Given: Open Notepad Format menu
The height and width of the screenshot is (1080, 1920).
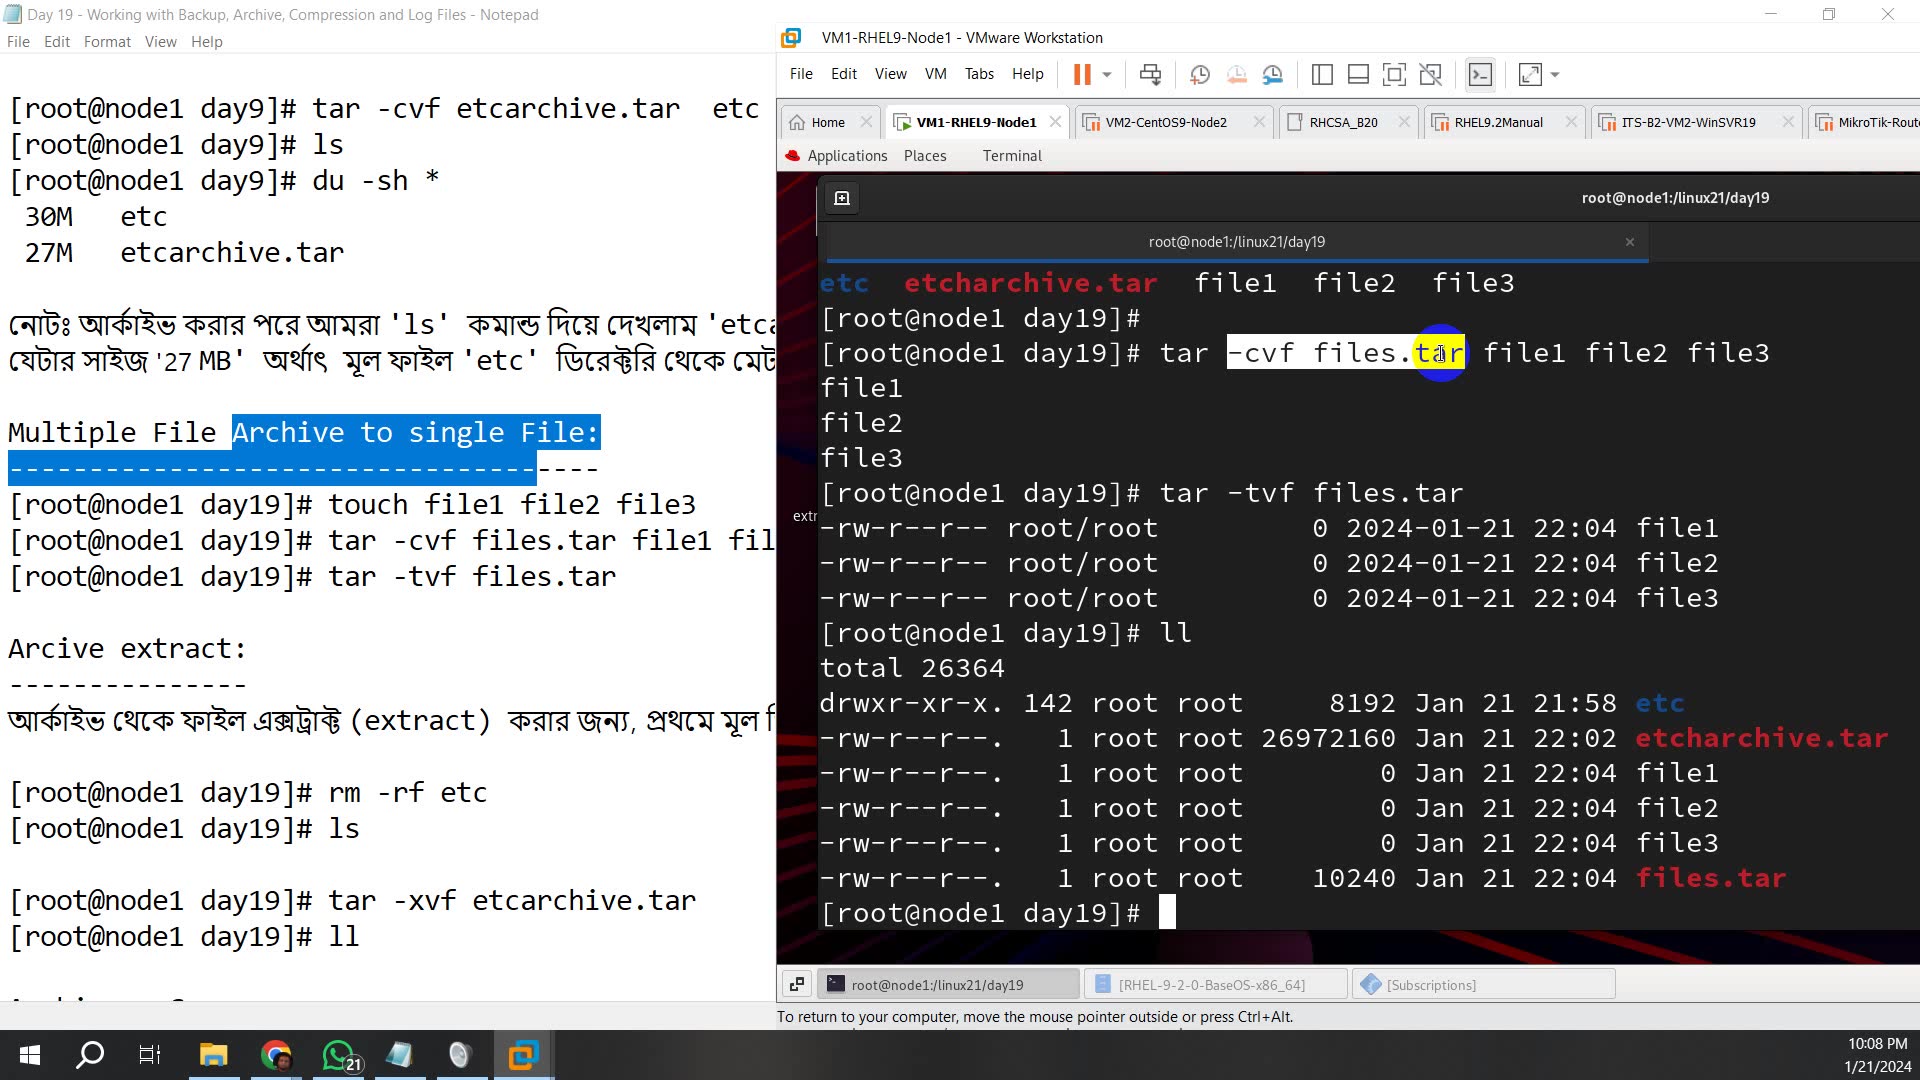Looking at the screenshot, I should tap(107, 41).
